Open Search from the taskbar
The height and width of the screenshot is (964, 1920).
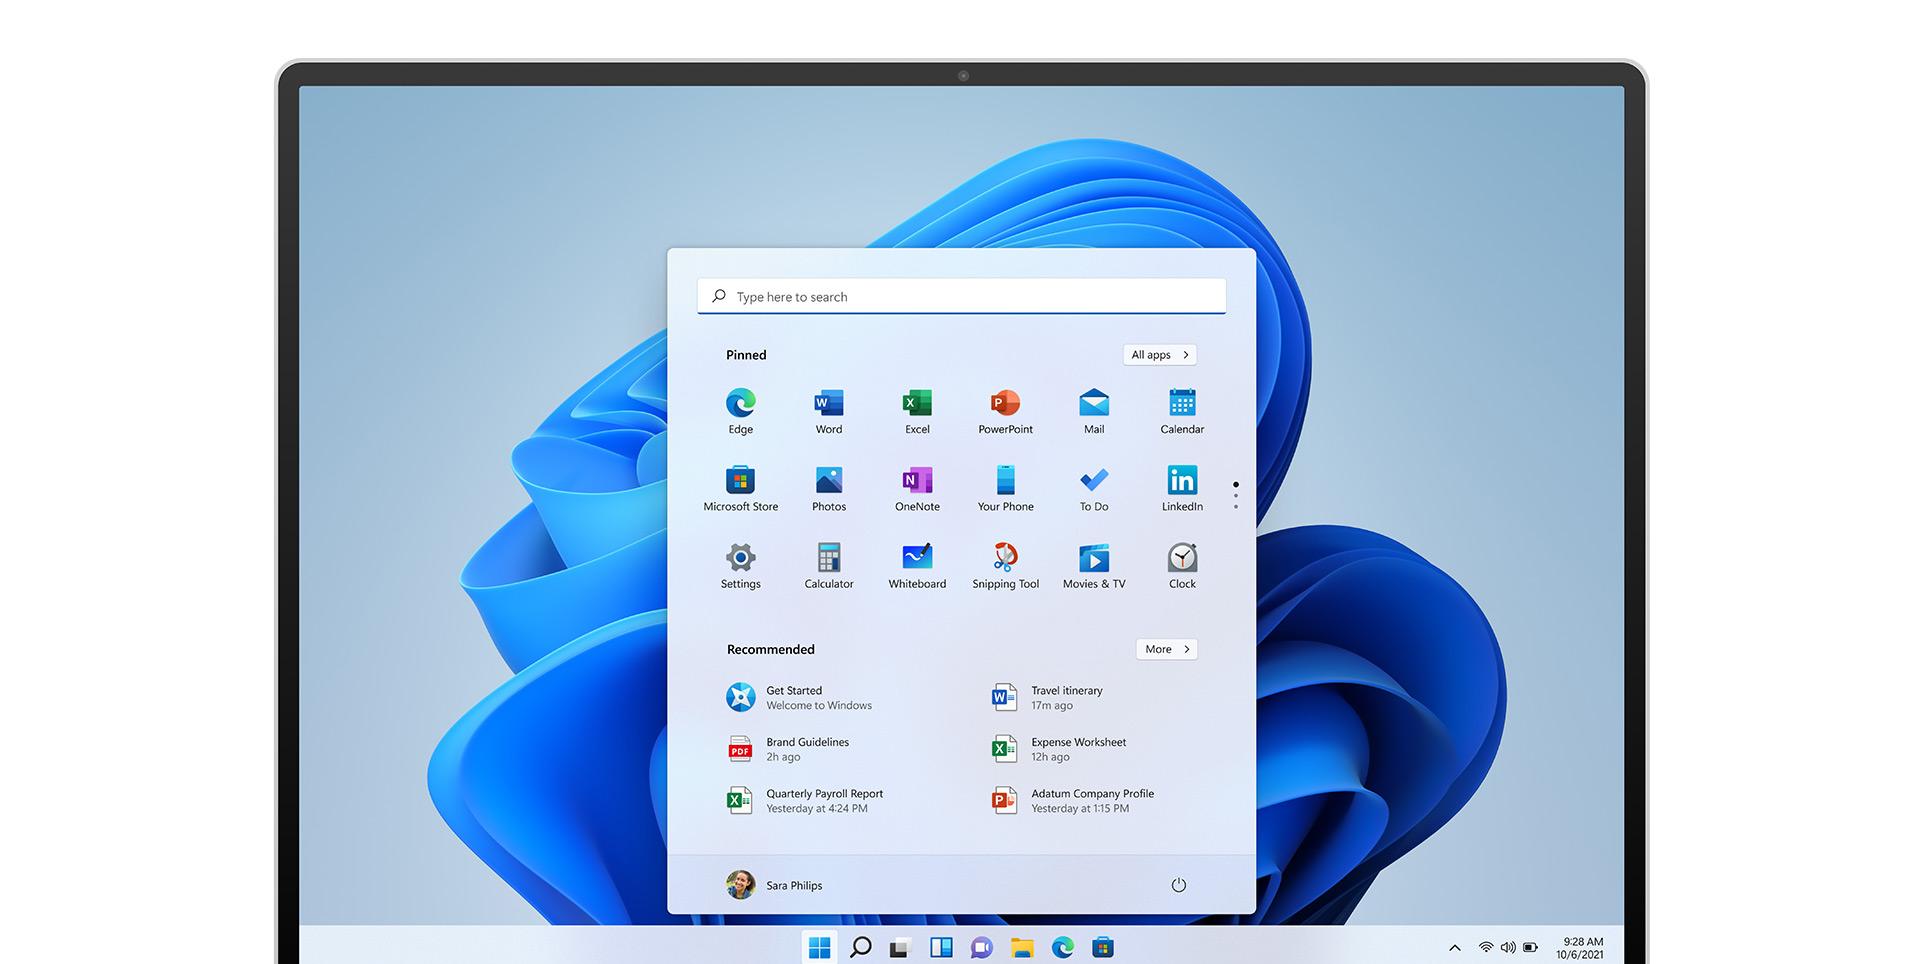(x=860, y=947)
